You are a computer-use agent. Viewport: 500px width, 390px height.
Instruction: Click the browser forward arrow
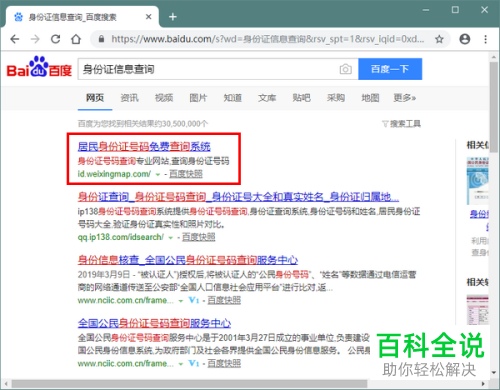click(x=35, y=39)
